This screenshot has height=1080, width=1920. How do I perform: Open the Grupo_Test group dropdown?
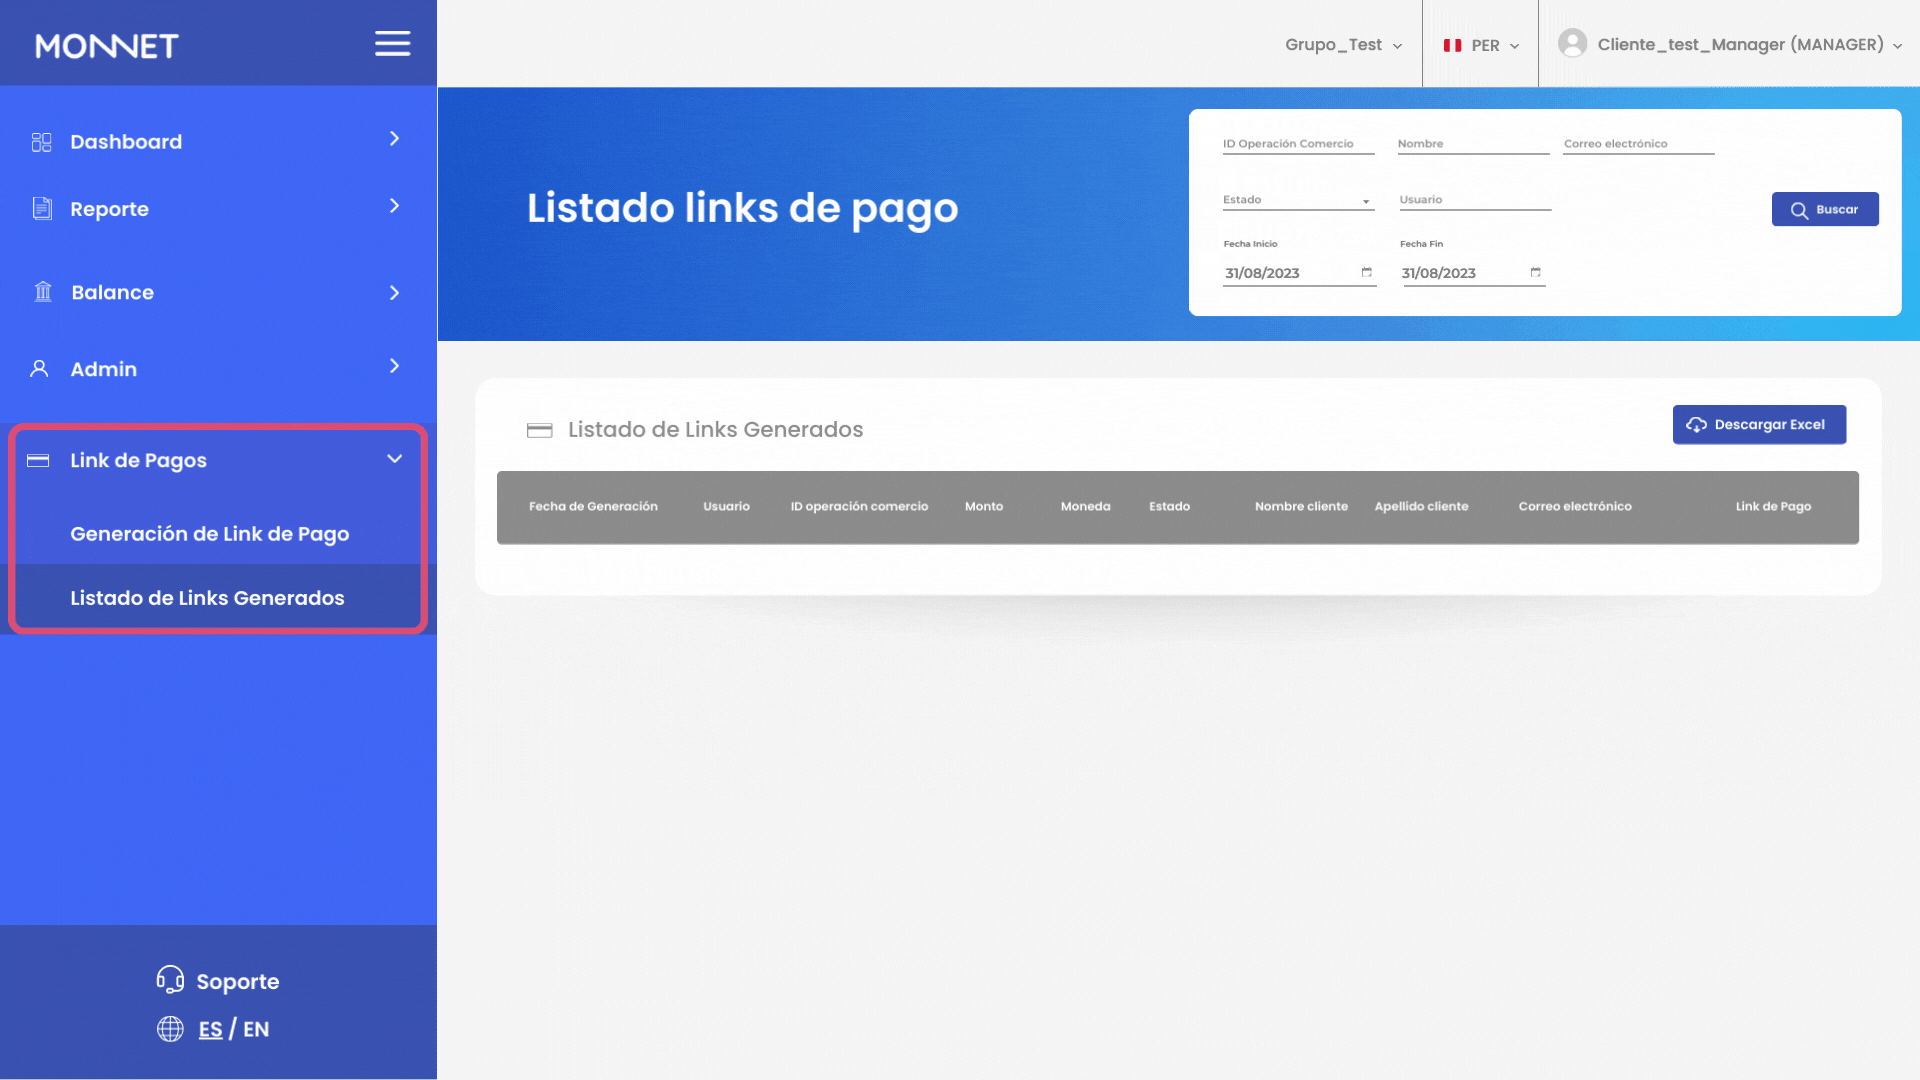1343,45
